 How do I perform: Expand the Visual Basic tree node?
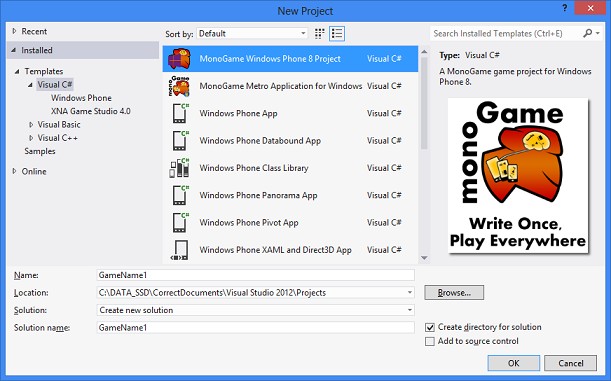point(31,124)
